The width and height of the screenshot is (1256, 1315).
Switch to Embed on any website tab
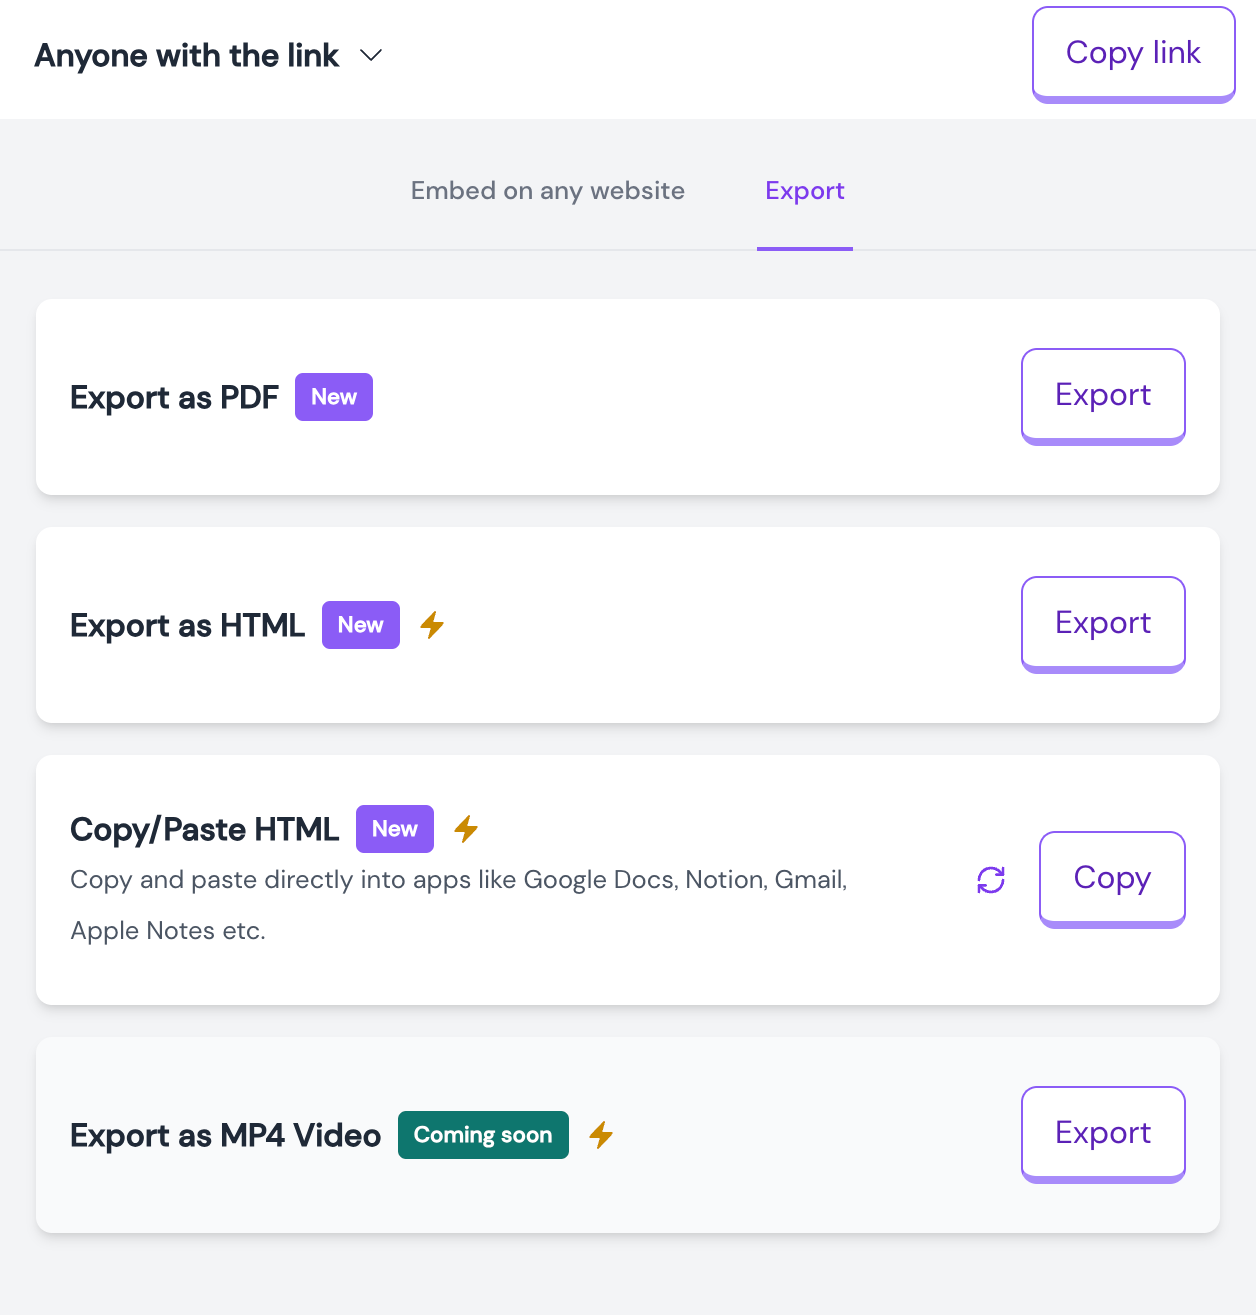pyautogui.click(x=548, y=191)
